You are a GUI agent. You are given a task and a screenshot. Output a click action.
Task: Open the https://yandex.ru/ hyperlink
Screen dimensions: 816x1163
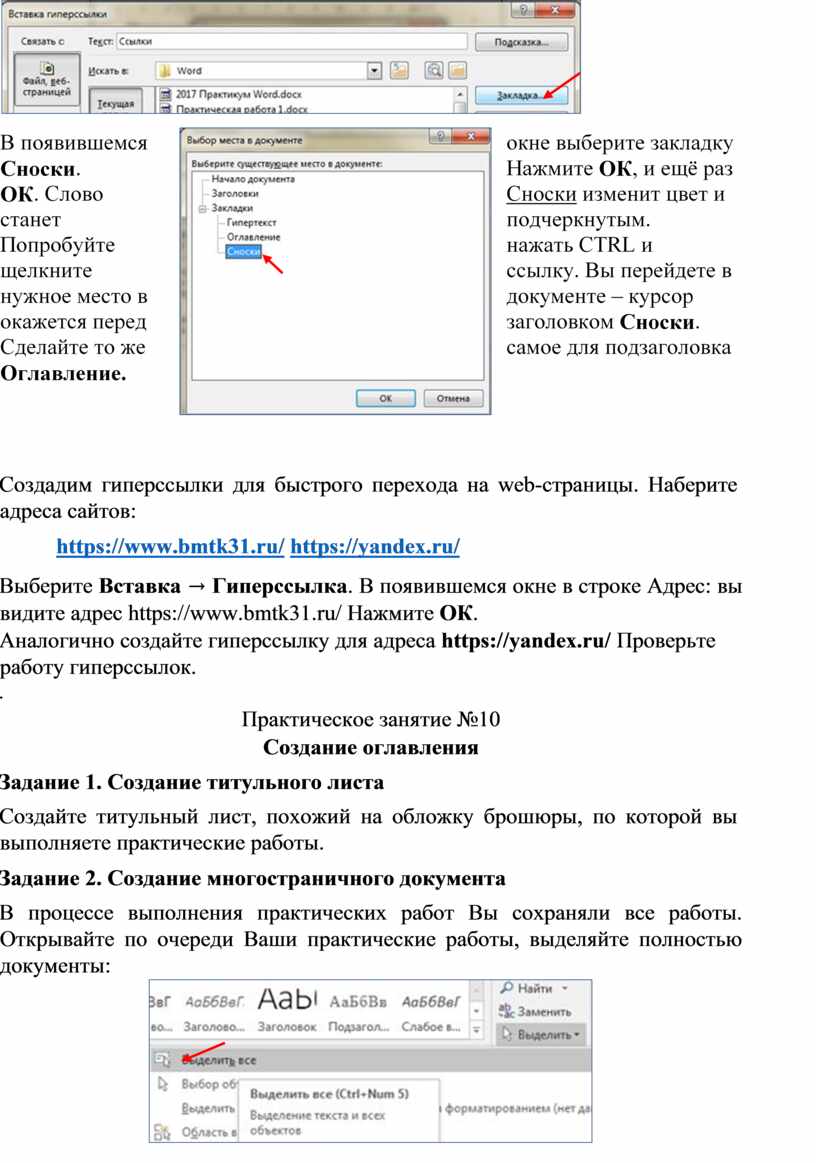coord(375,547)
